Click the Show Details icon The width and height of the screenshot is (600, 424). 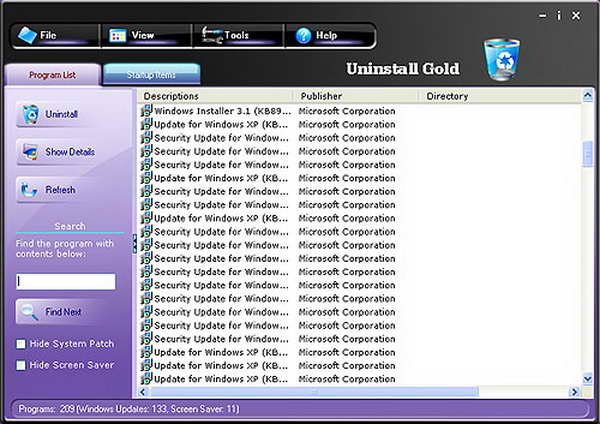tap(29, 152)
